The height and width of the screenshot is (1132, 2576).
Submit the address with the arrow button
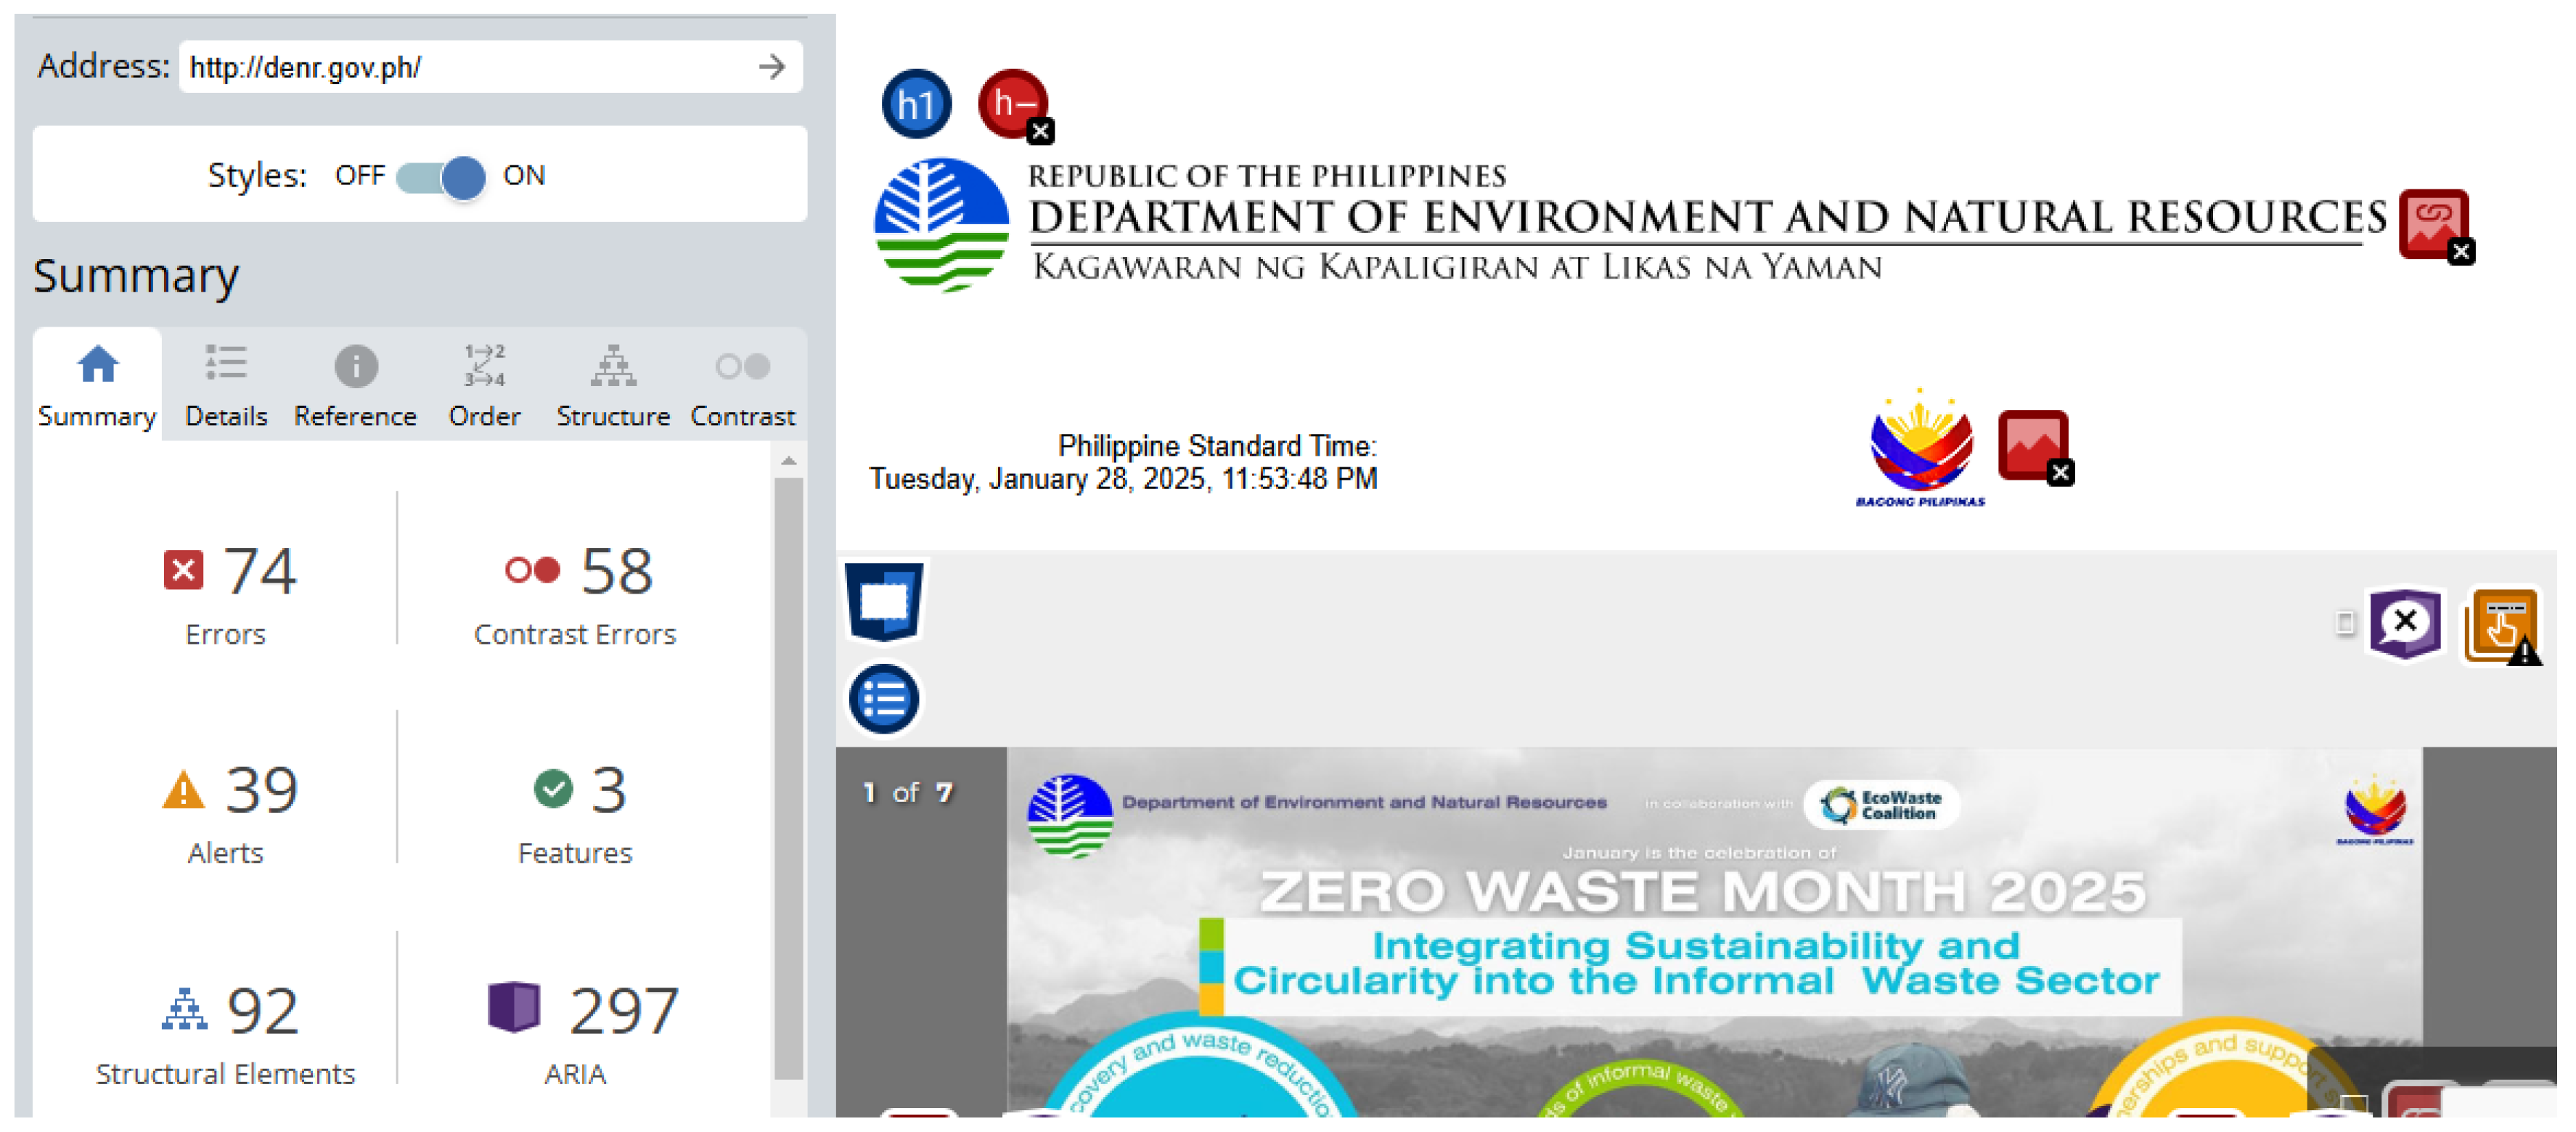(771, 67)
